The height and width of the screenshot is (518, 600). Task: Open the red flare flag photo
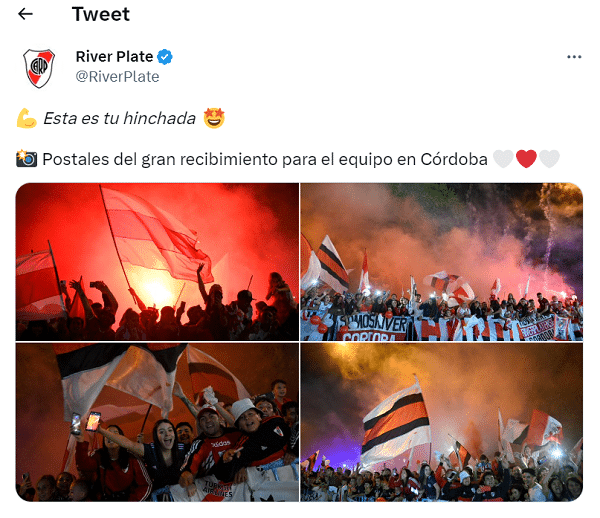tap(157, 262)
